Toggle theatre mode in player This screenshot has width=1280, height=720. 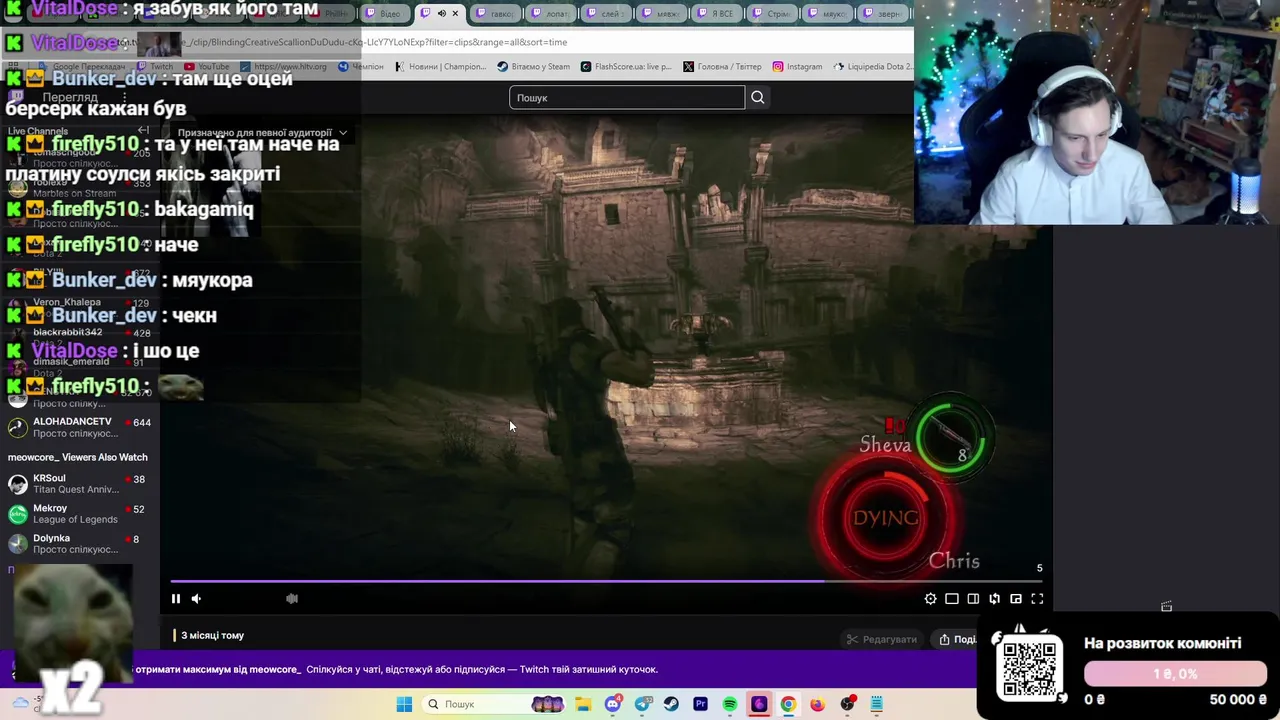[x=952, y=599]
